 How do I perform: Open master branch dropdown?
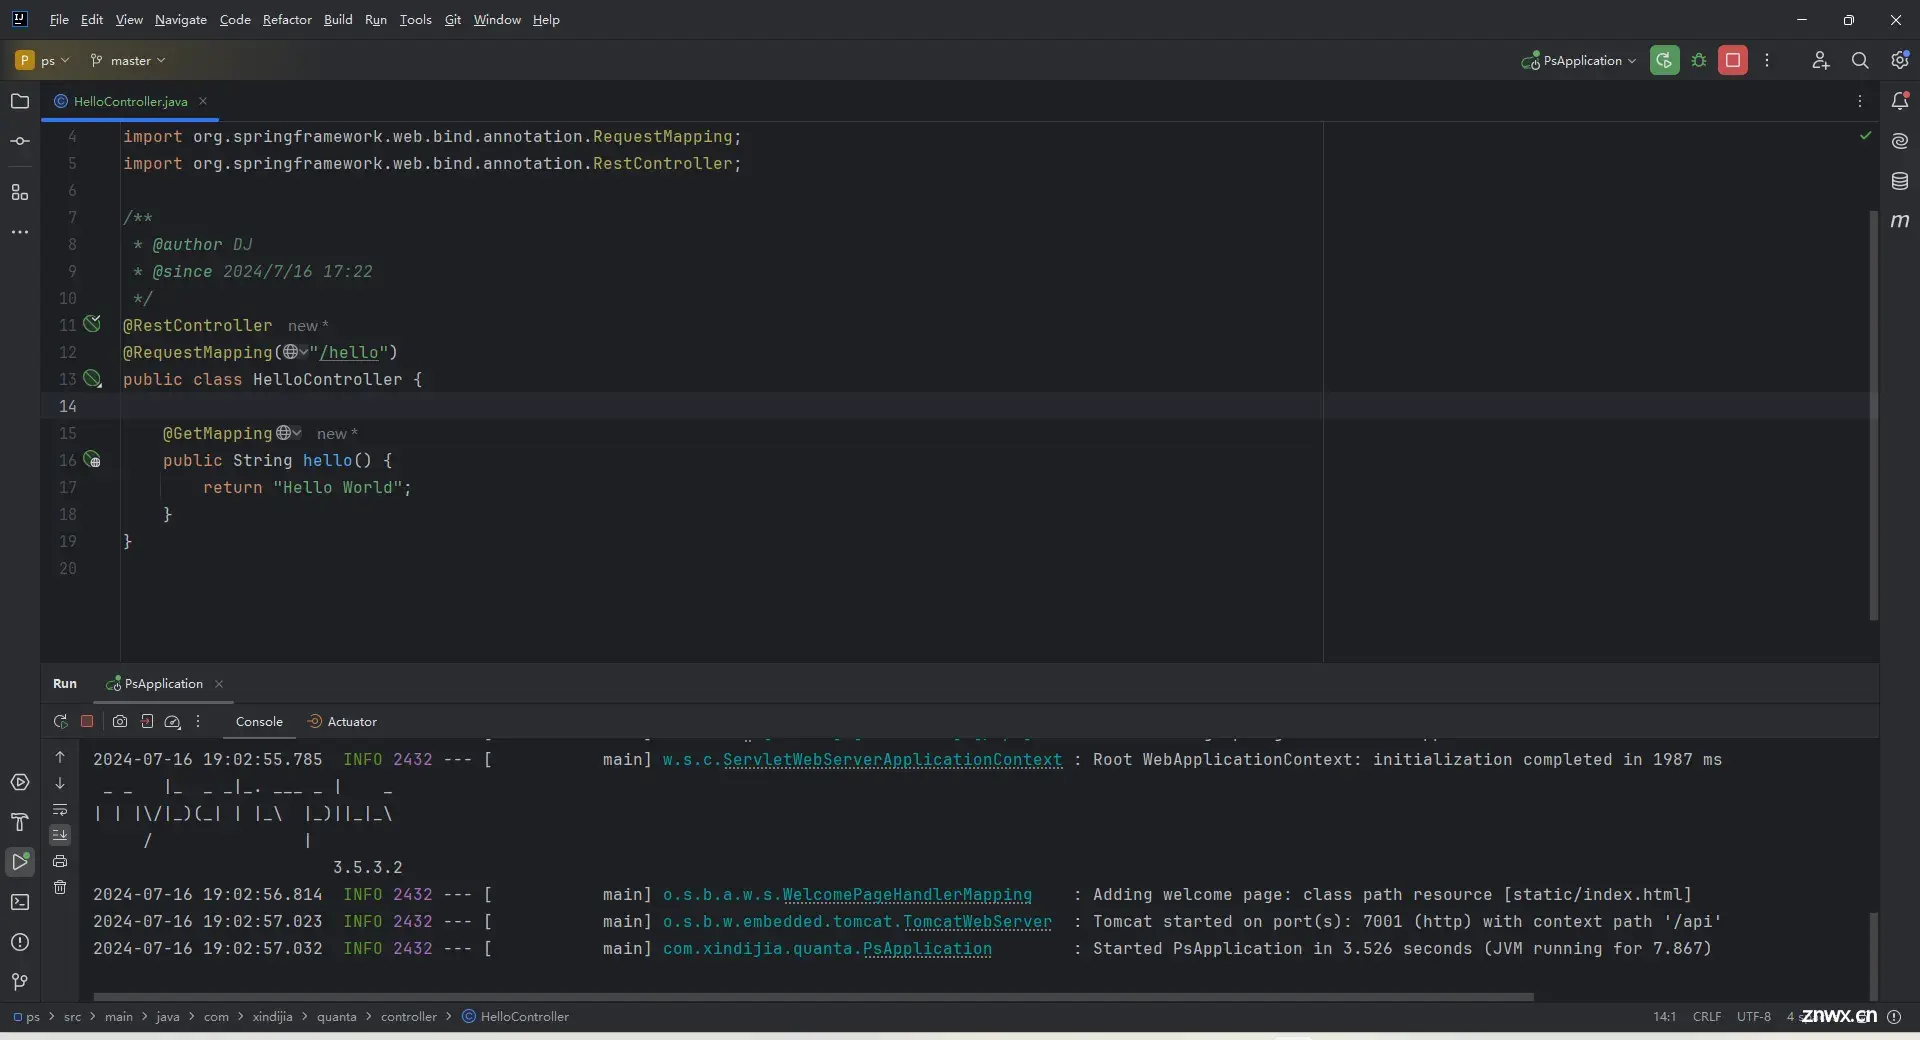pos(128,60)
